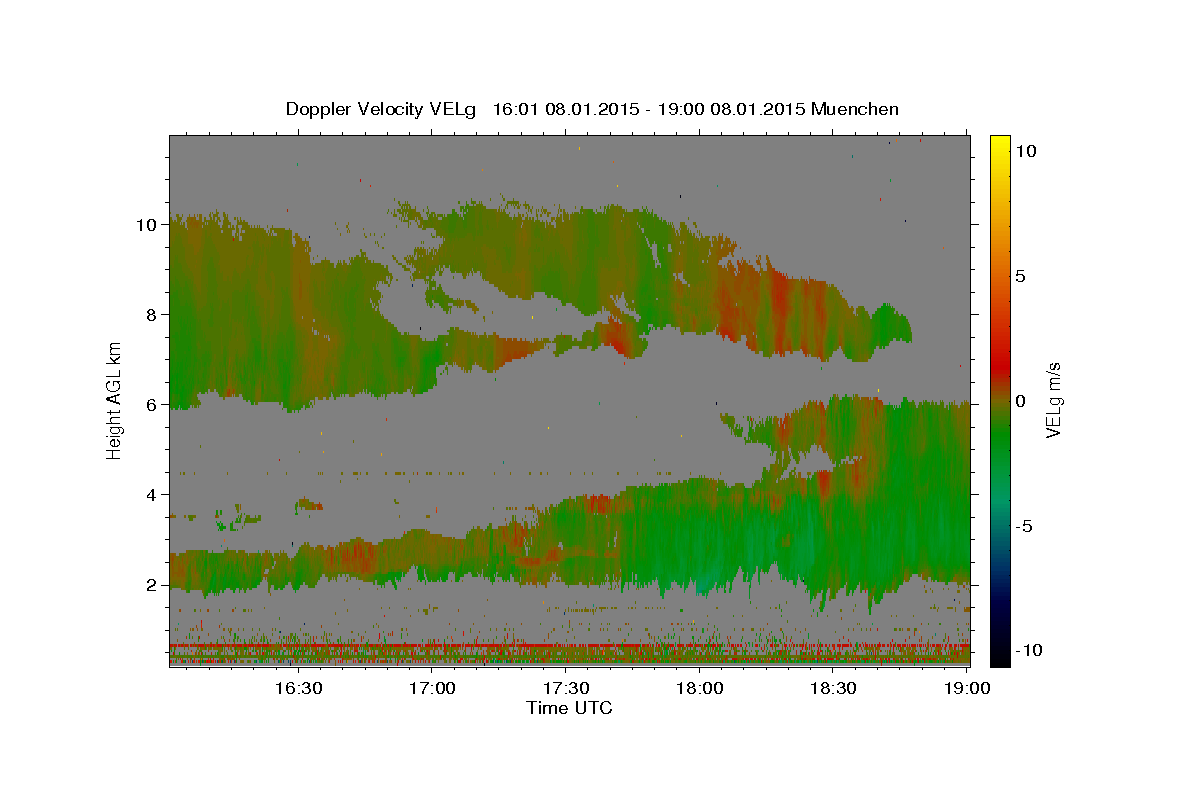The image size is (1200, 800).
Task: Click the 17:30 time tick label
Action: tap(566, 688)
